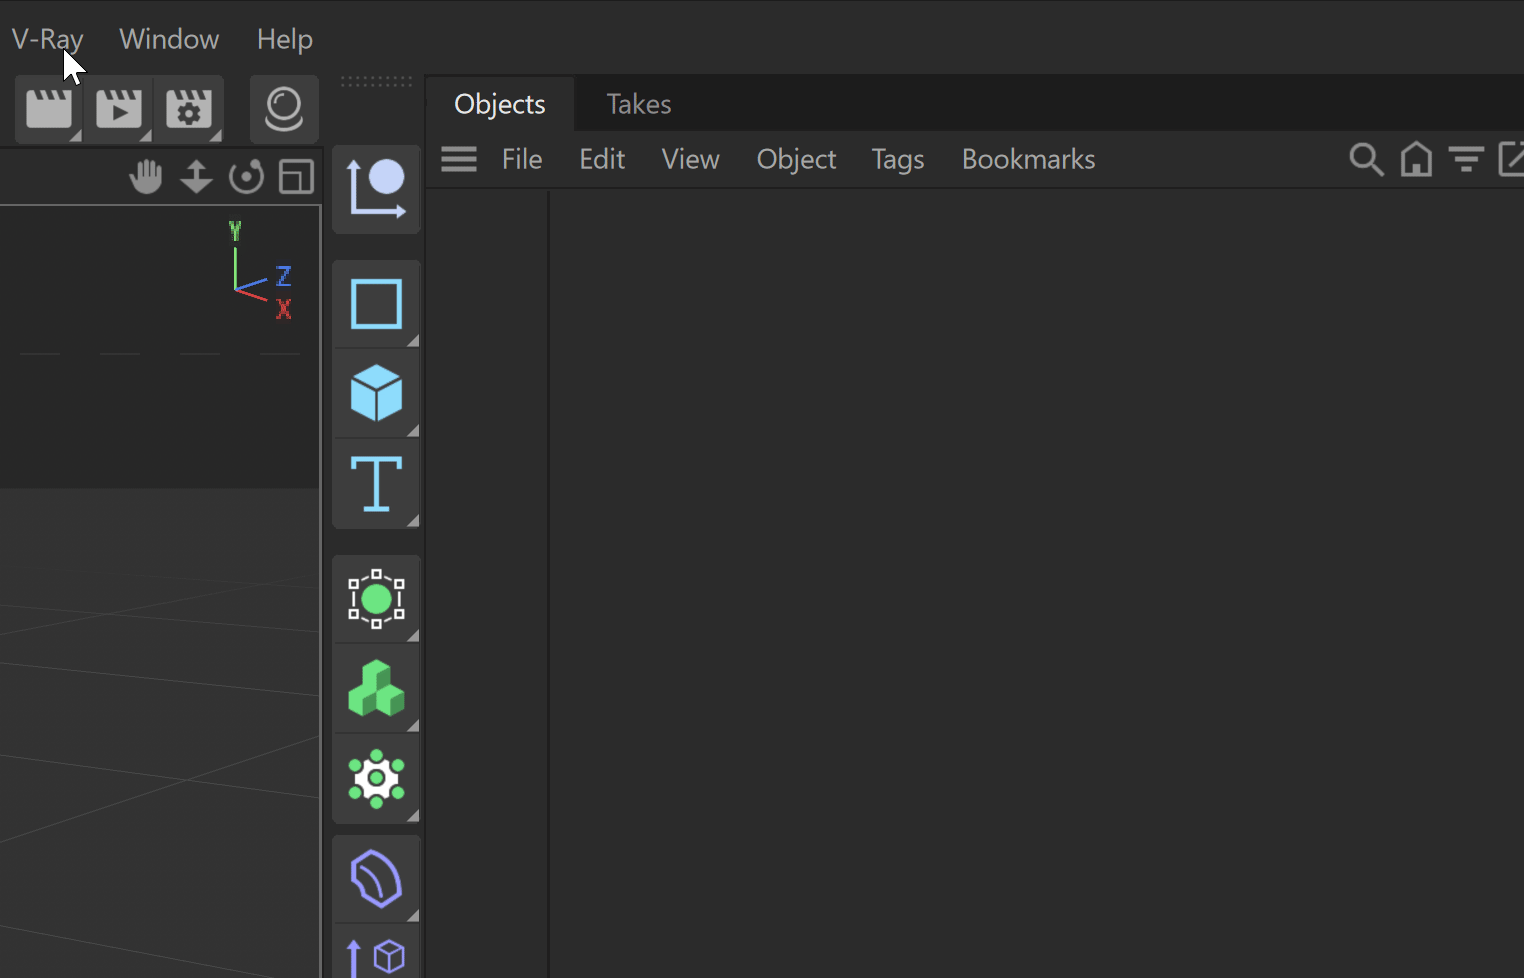1524x978 pixels.
Task: Open the Bookmarks menu
Action: (x=1028, y=159)
